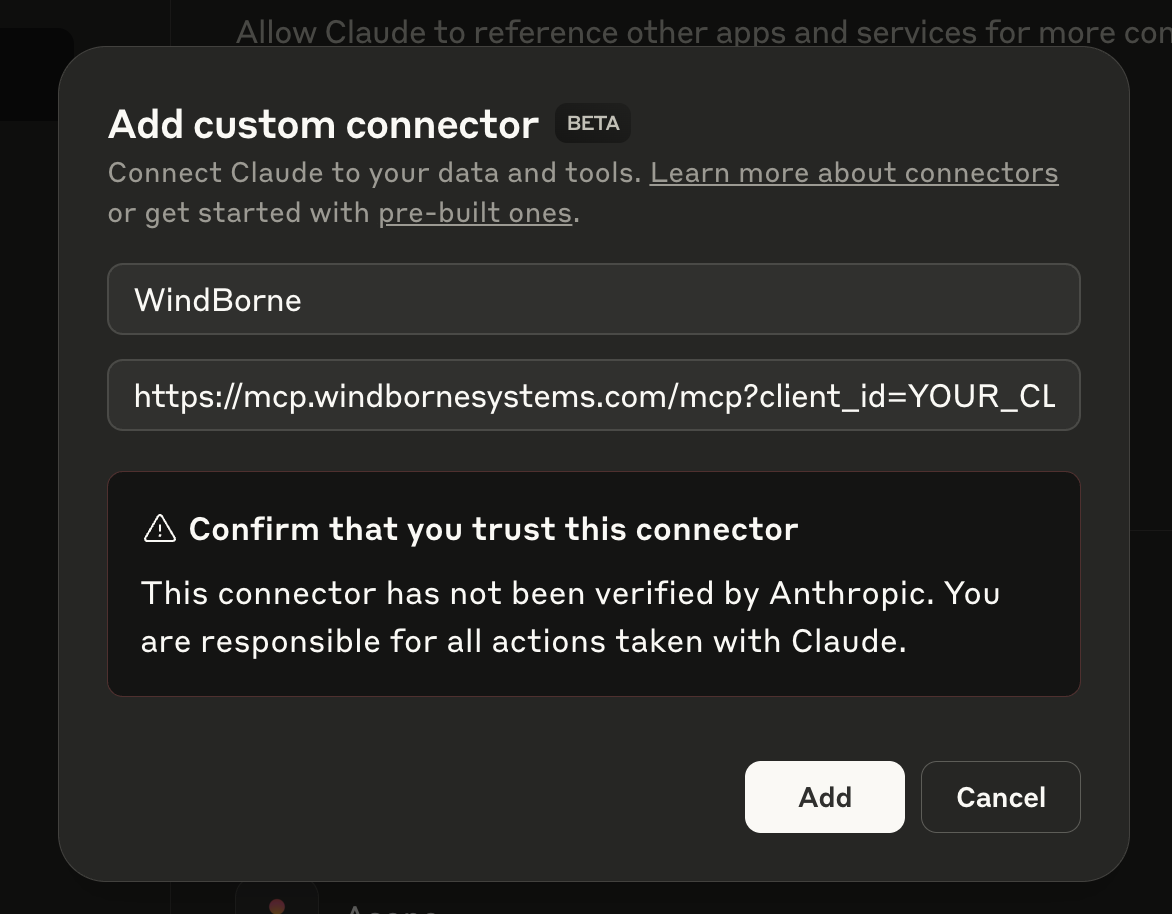Click the WindBorne connector name field
The image size is (1172, 914).
(x=593, y=299)
